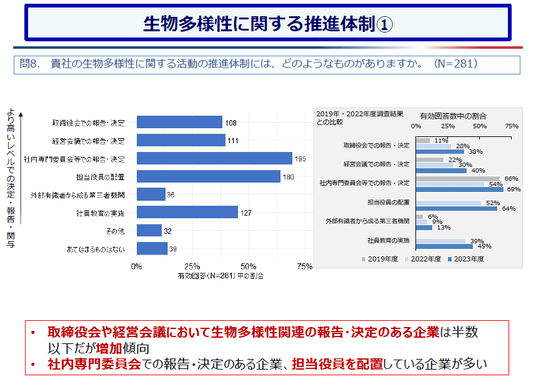Click the 2022年度 legend light-blue swatch
This screenshot has height=389, width=536.
(x=407, y=259)
